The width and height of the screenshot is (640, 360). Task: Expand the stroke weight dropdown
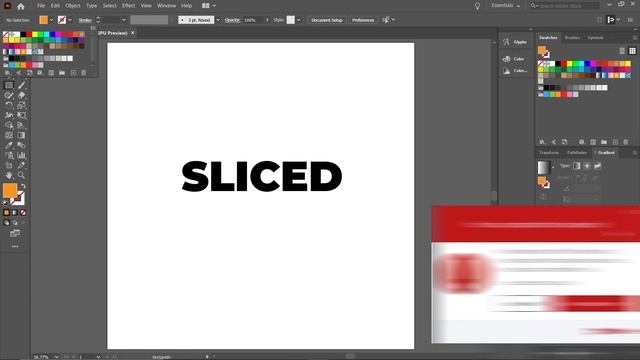point(124,20)
